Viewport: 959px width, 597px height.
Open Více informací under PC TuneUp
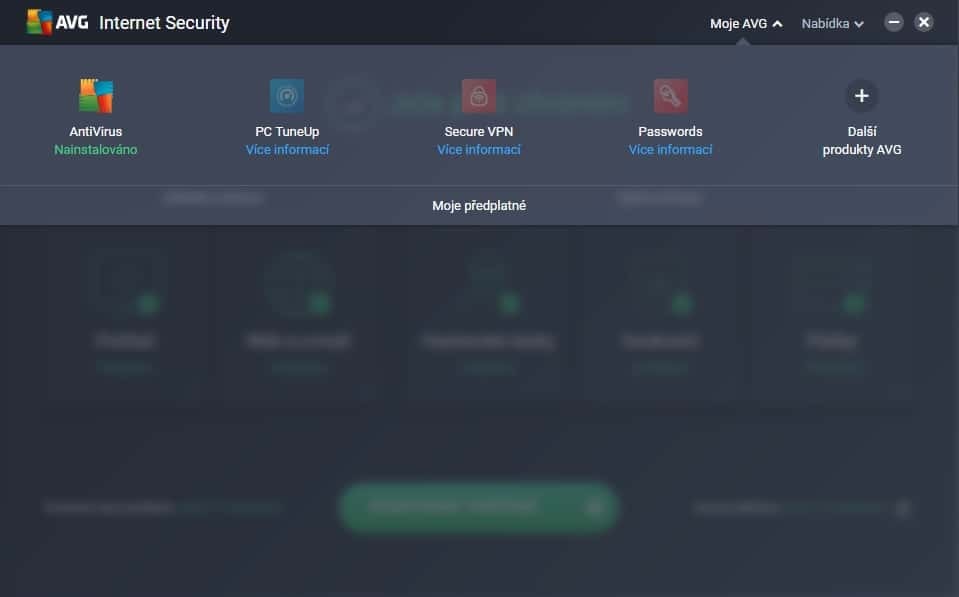[x=287, y=150]
